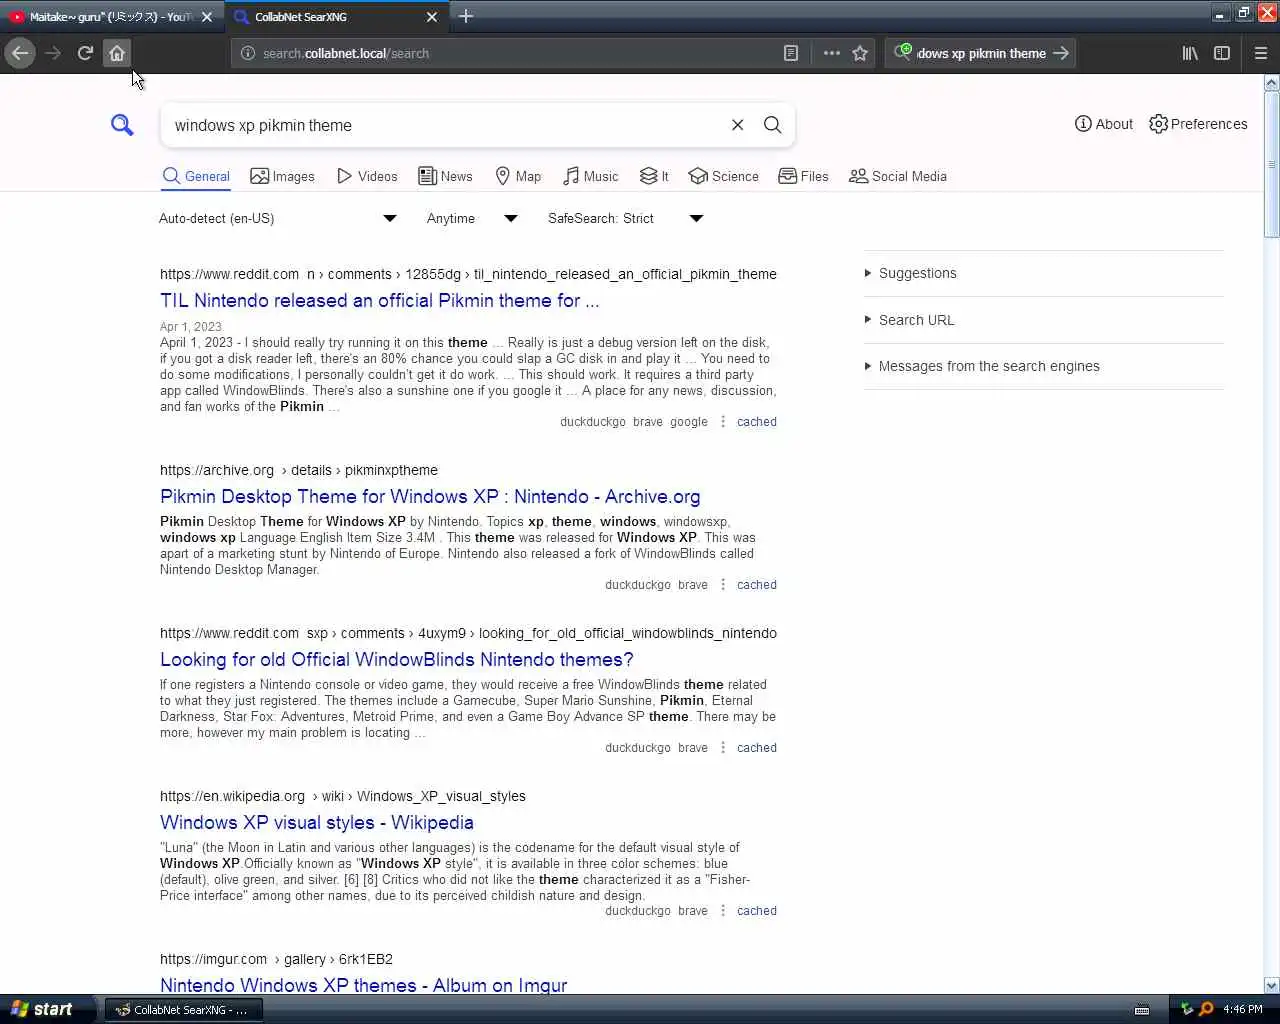Click the page vertical scrollbar thumb
This screenshot has width=1280, height=1024.
tap(1271, 165)
